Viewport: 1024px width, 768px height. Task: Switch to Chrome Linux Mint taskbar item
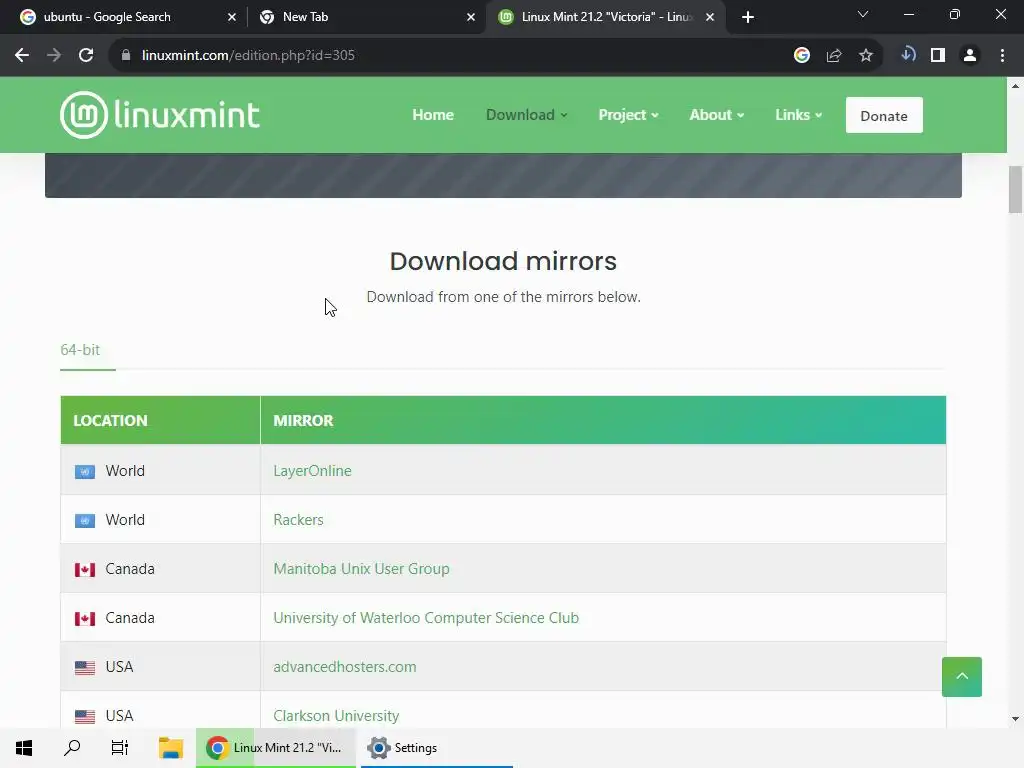coord(276,748)
